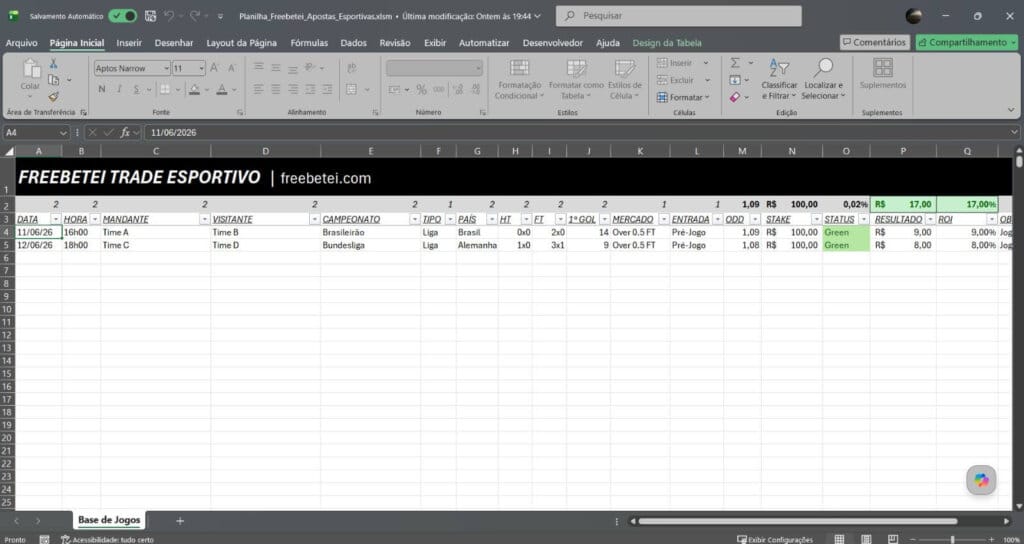Click the Decrease Decimal icon
Screen dimensions: 1024x544
476,89
